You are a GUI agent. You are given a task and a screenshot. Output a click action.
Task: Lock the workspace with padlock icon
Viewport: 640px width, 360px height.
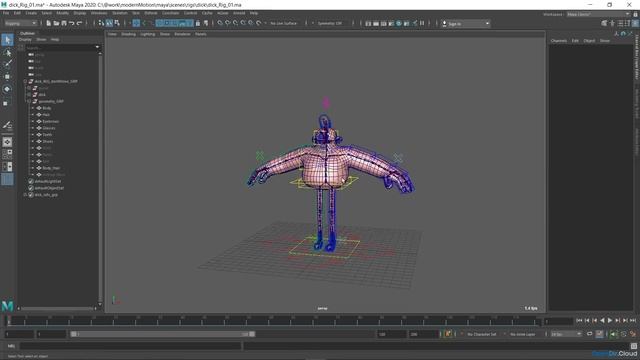point(635,14)
